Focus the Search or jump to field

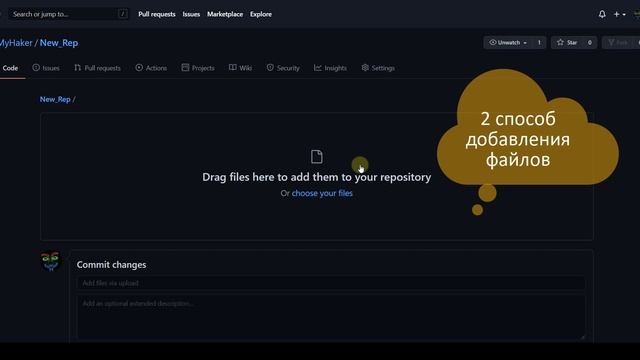pyautogui.click(x=69, y=14)
